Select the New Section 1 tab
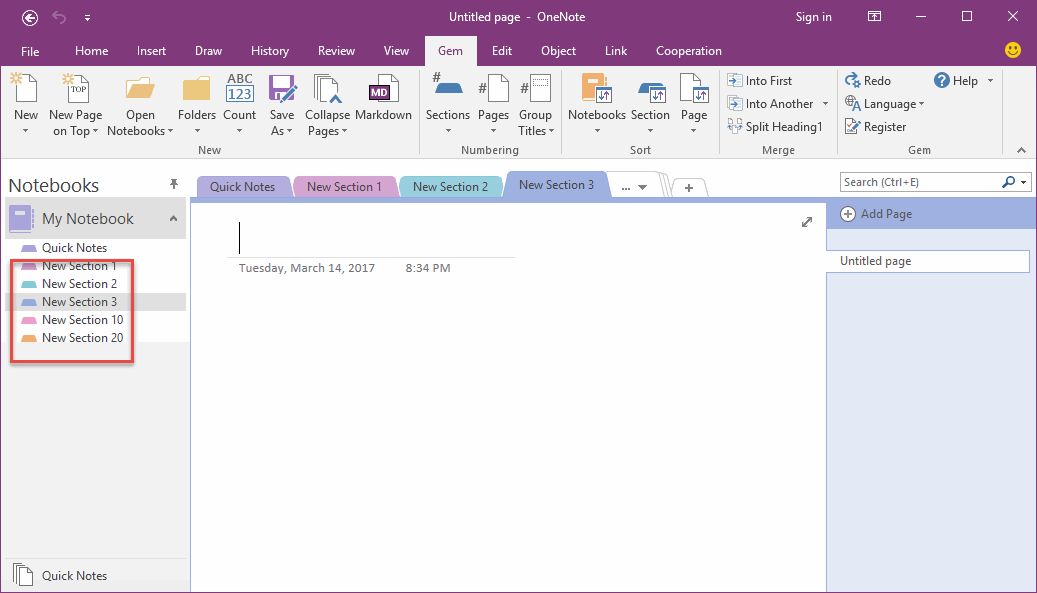Image resolution: width=1037 pixels, height=593 pixels. tap(344, 187)
